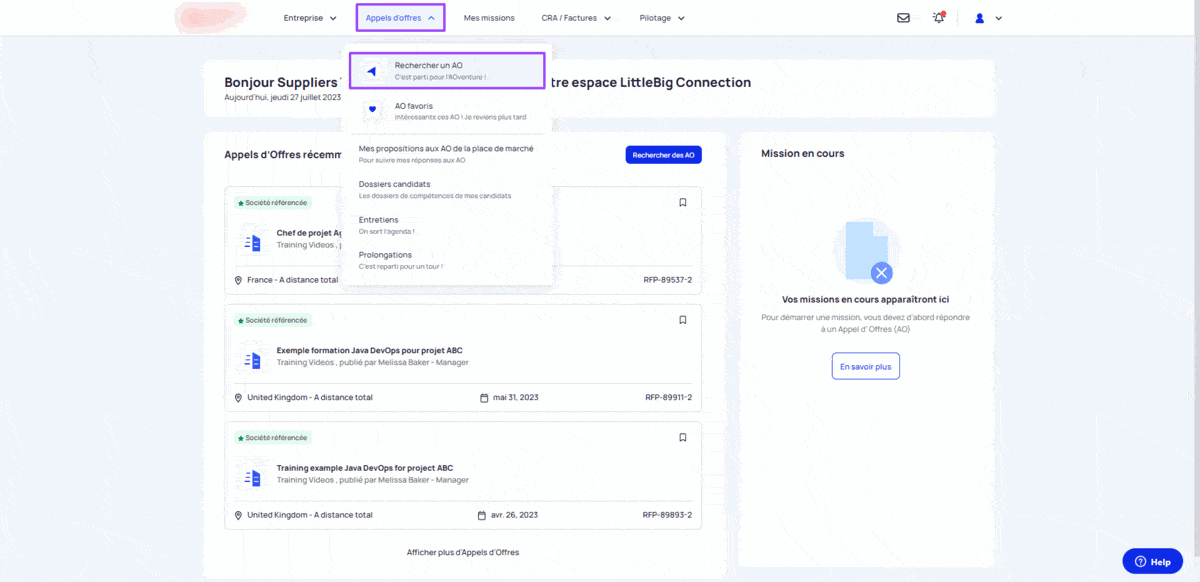1200x582 pixels.
Task: Go to Mes missions
Action: (489, 18)
